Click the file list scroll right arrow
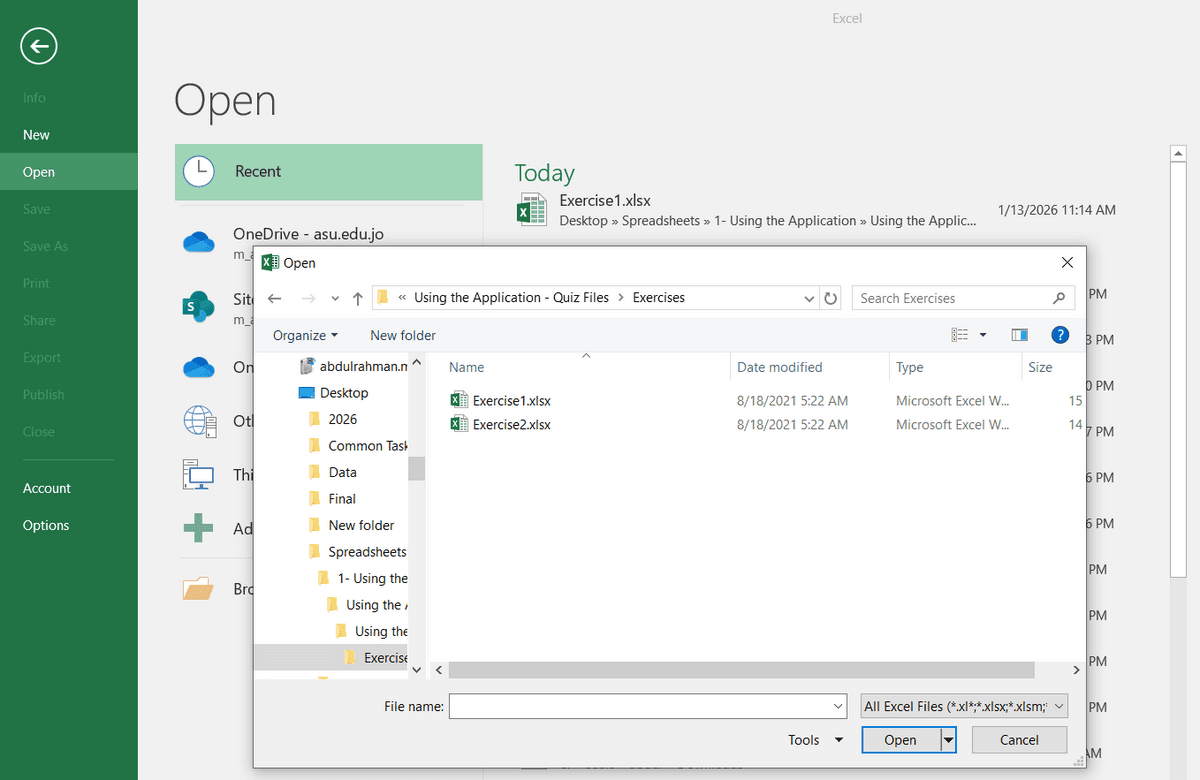This screenshot has height=780, width=1200. (x=1076, y=670)
